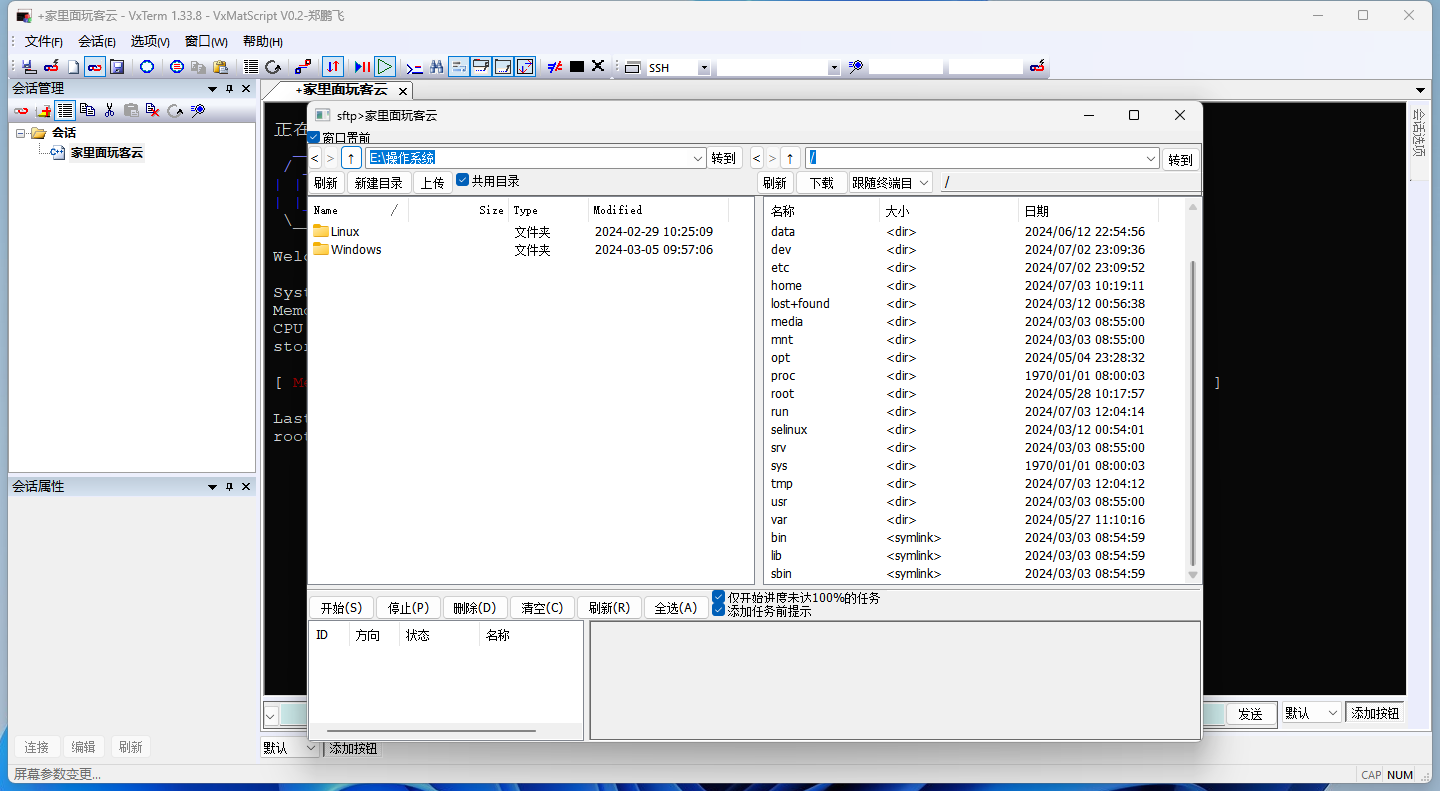This screenshot has height=791, width=1440.
Task: Click the quick-connect lightning link icon in main toolbar
Action: pos(51,67)
